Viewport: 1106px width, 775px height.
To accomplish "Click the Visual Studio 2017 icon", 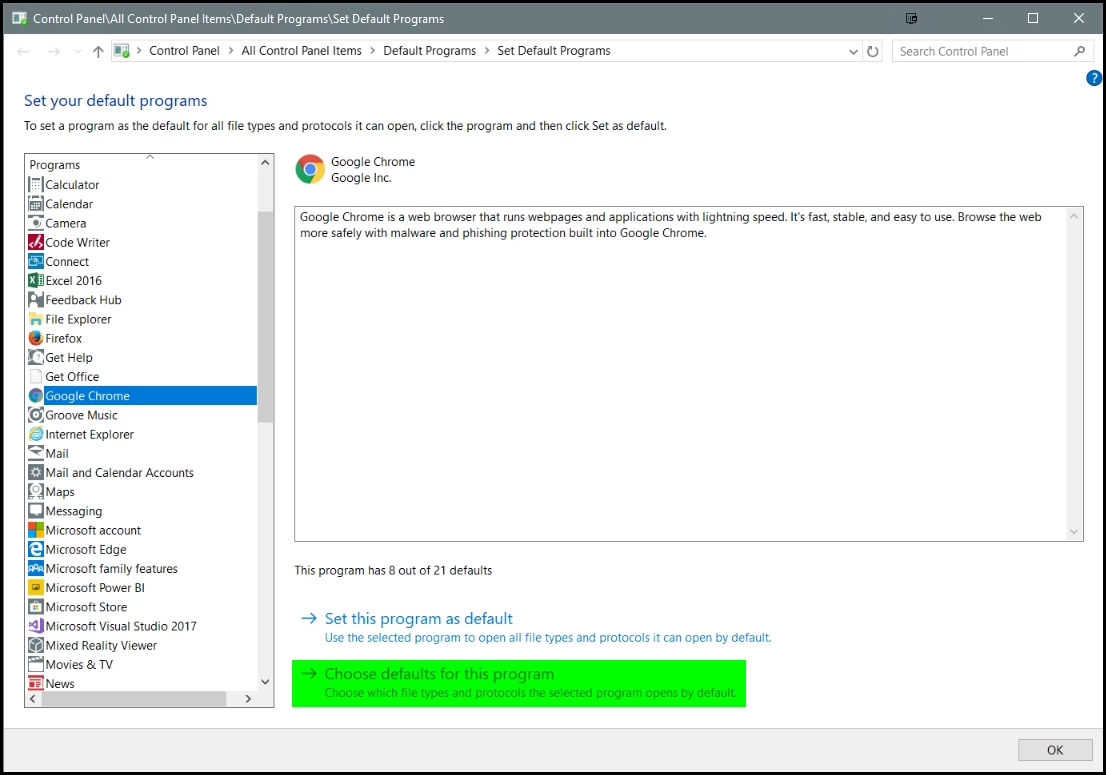I will click(36, 626).
